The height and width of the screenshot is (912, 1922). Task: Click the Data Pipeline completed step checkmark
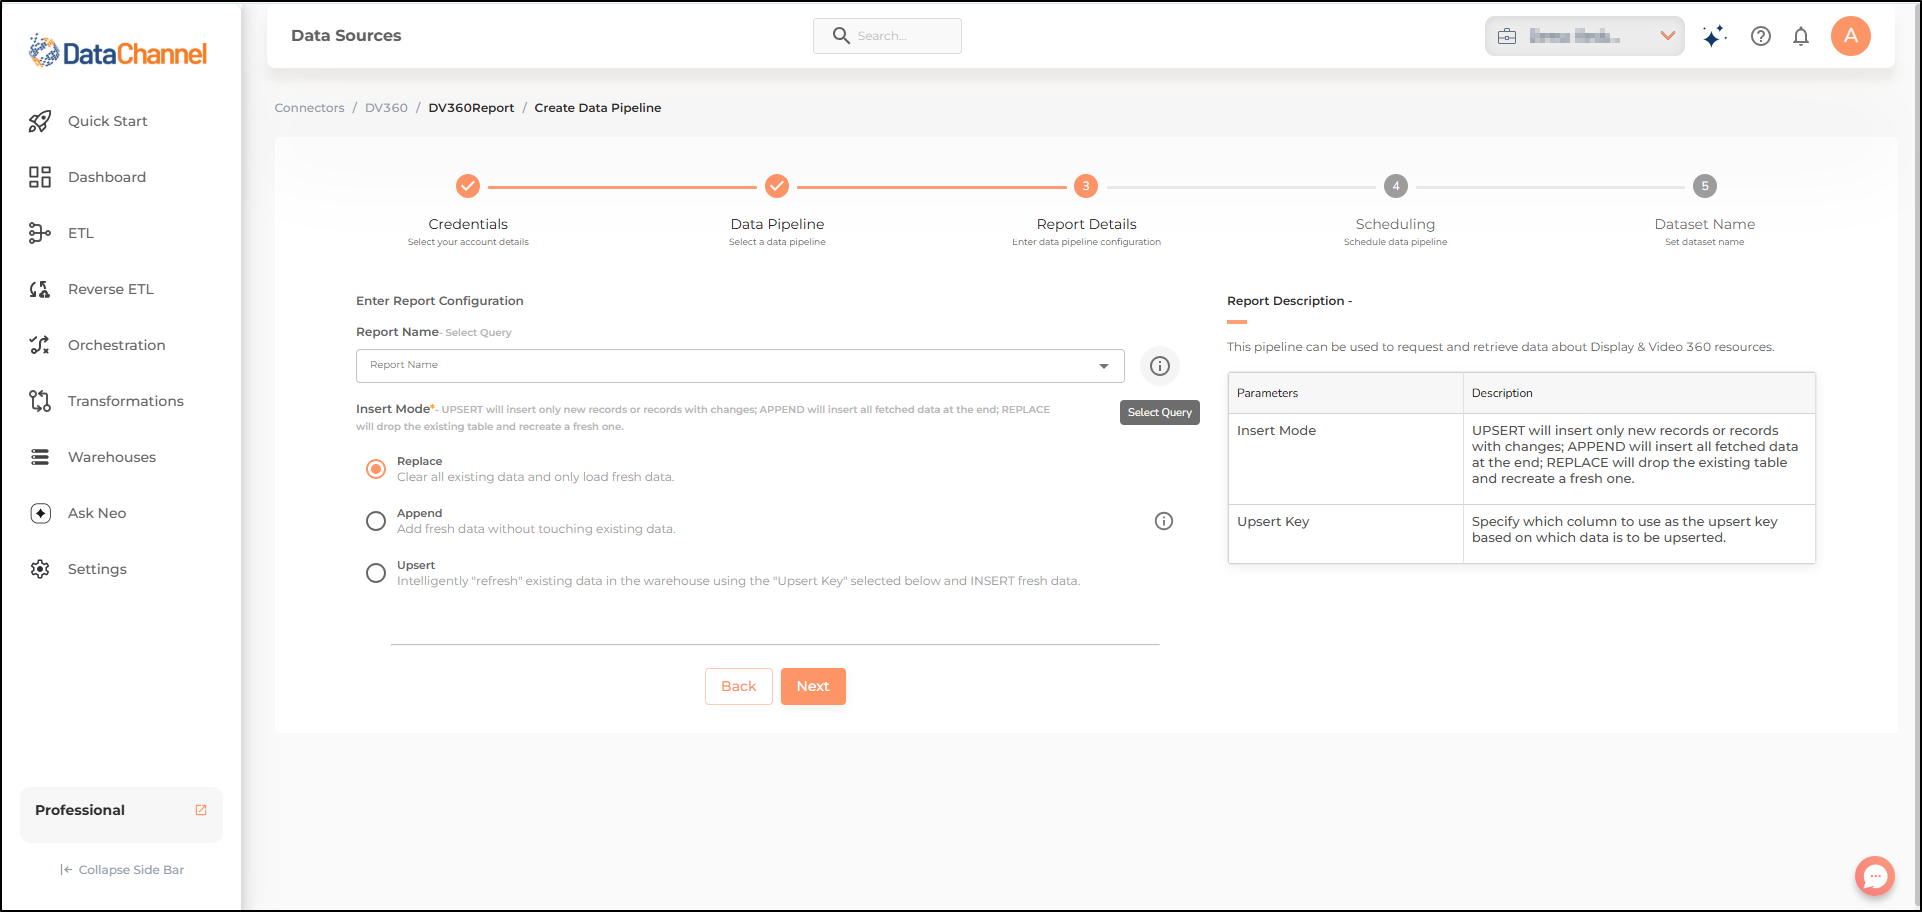click(x=777, y=186)
